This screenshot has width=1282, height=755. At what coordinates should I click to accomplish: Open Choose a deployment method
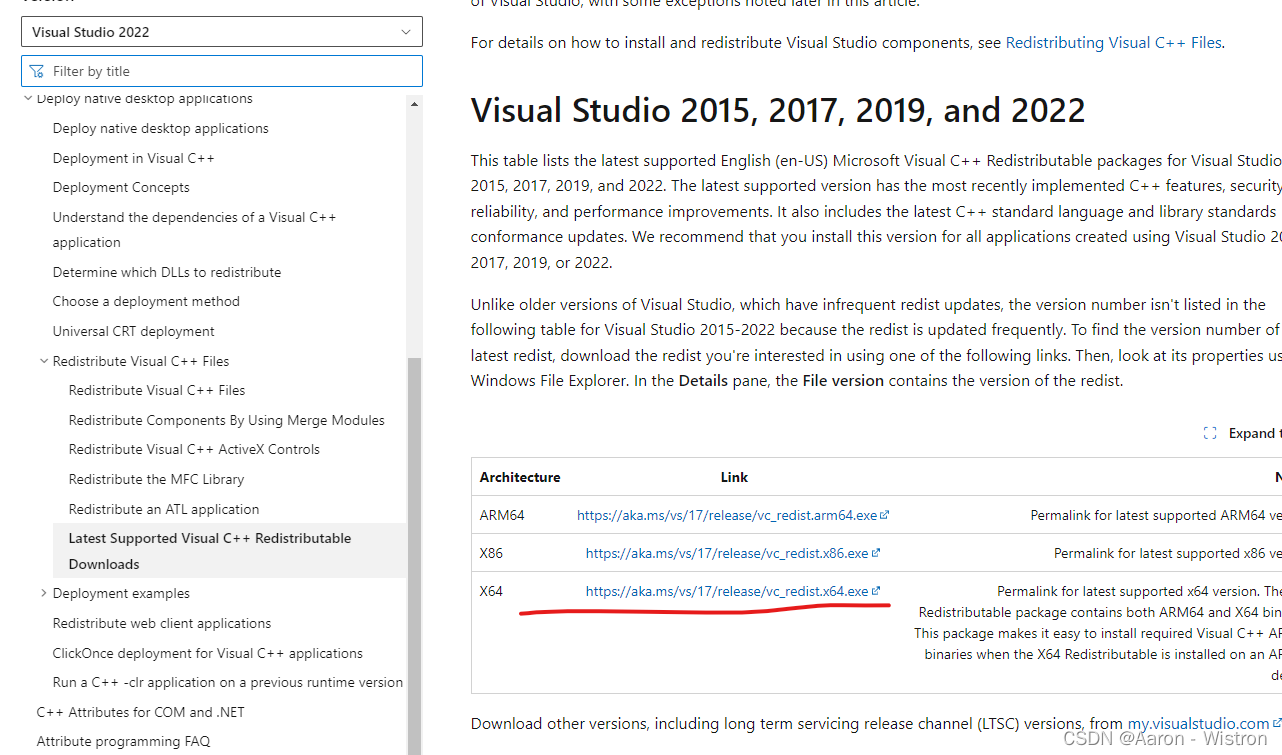pyautogui.click(x=146, y=301)
